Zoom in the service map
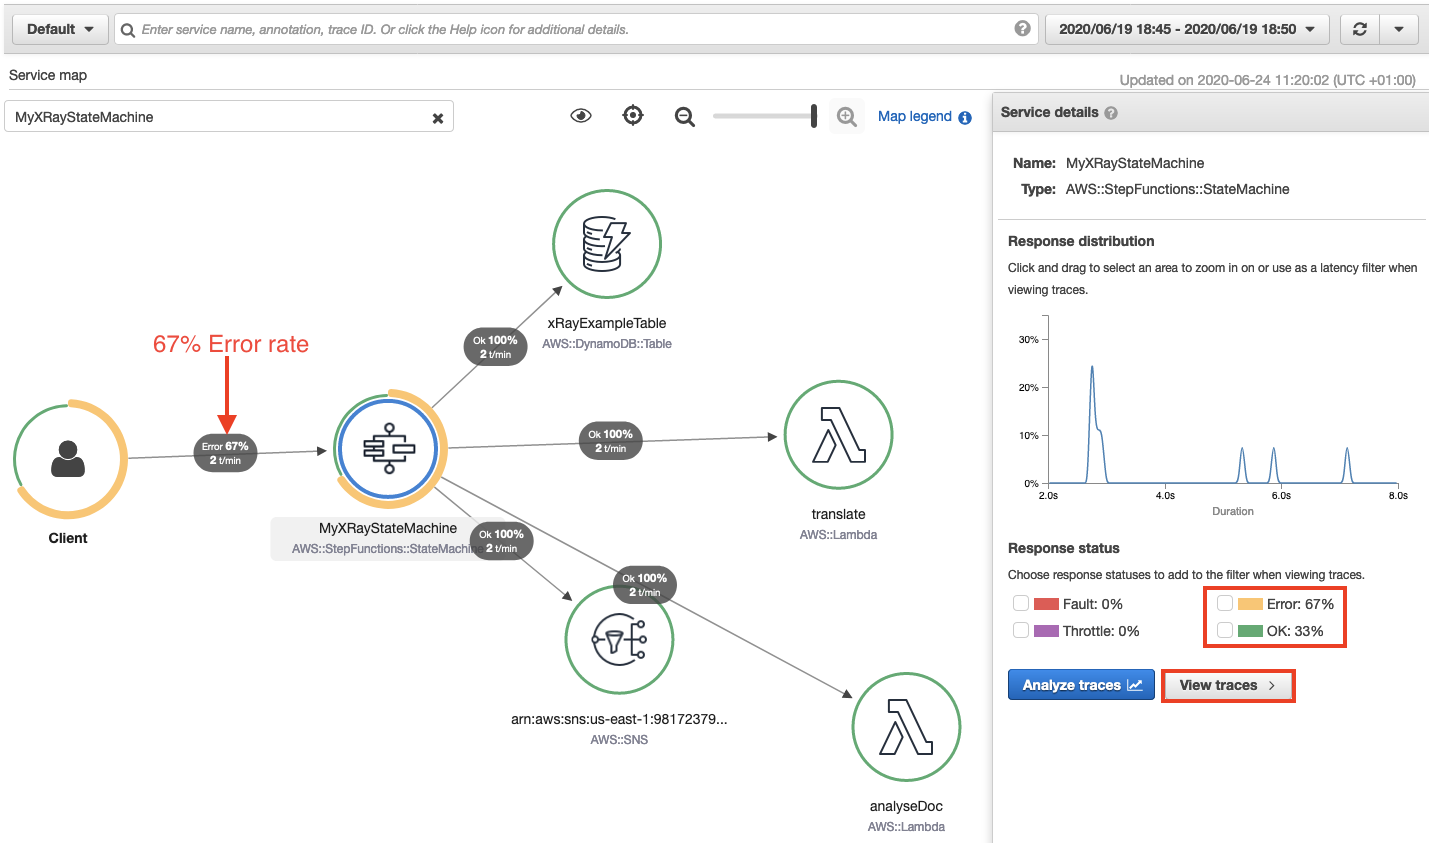Viewport: 1429px width, 843px height. 847,117
